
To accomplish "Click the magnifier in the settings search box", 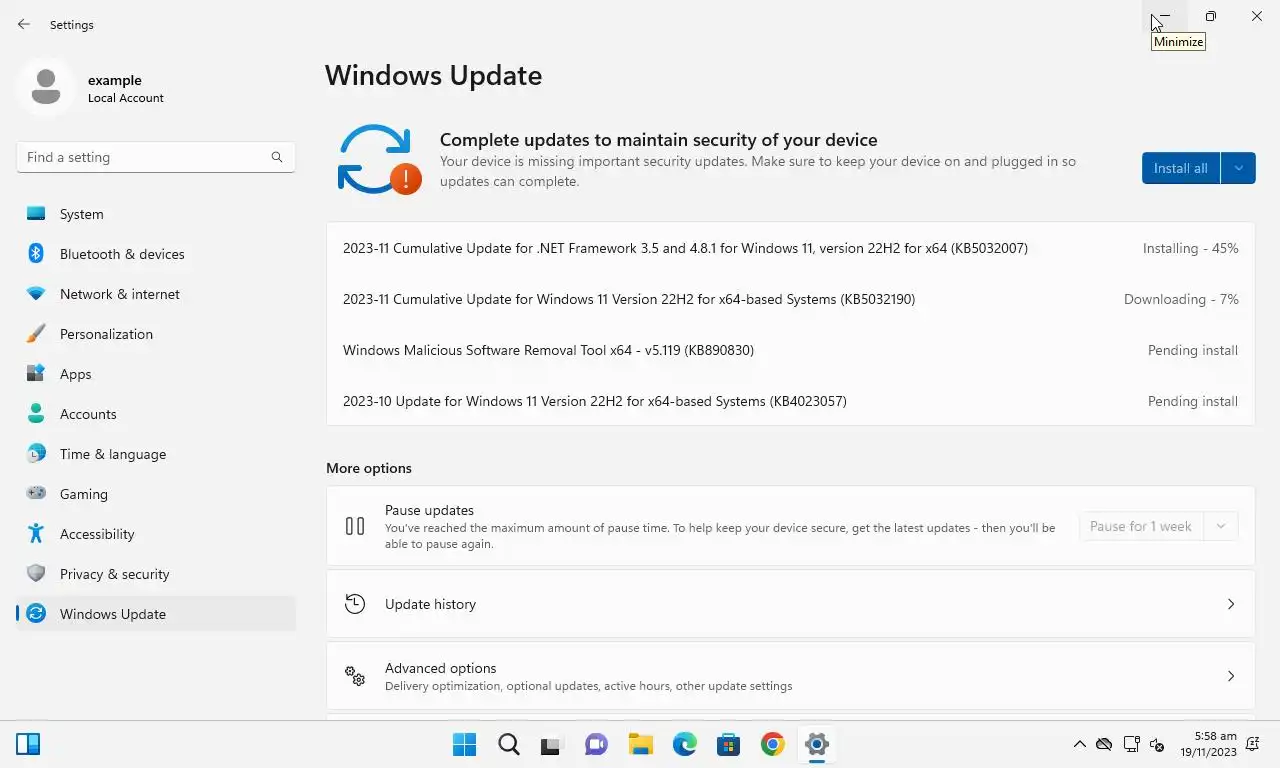I will (x=277, y=157).
